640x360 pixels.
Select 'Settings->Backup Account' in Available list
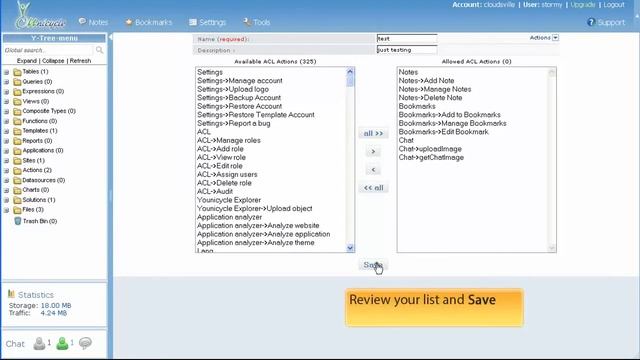(x=239, y=98)
